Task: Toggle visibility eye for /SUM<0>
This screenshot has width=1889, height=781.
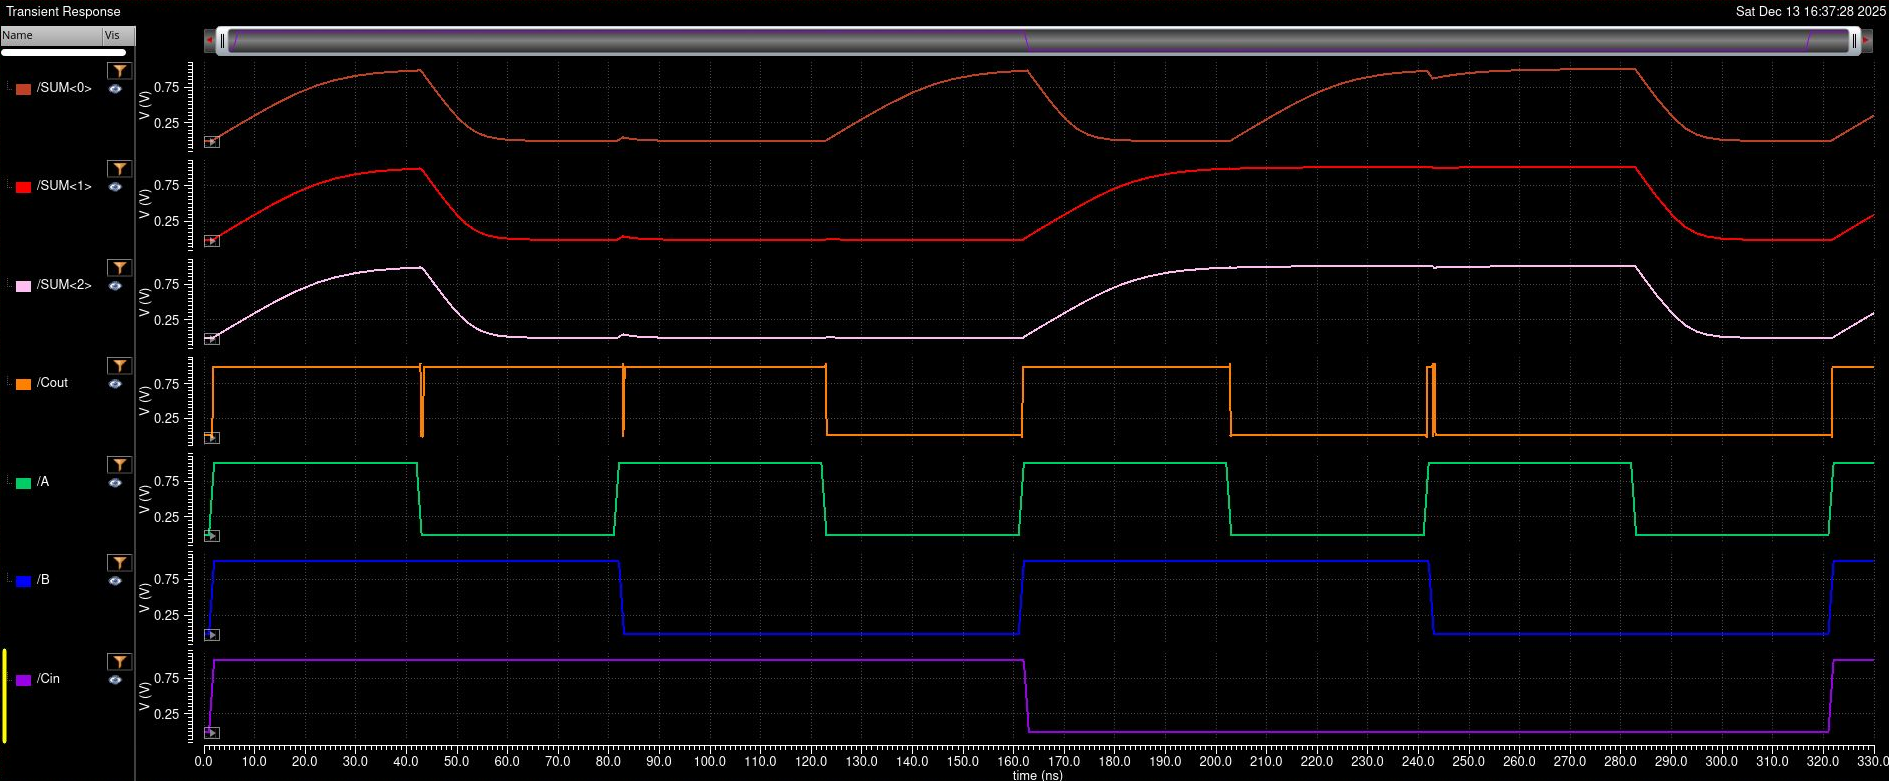Action: pyautogui.click(x=115, y=89)
